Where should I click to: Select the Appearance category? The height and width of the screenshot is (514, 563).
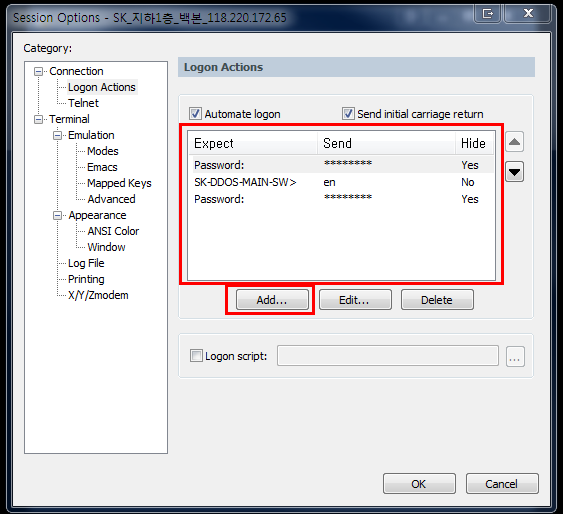(97, 215)
